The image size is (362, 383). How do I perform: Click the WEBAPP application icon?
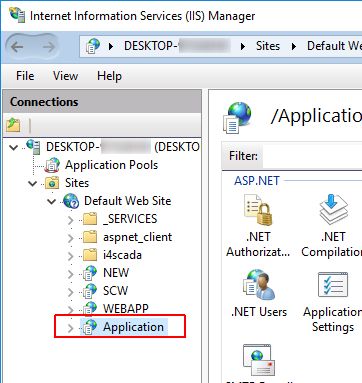90,308
